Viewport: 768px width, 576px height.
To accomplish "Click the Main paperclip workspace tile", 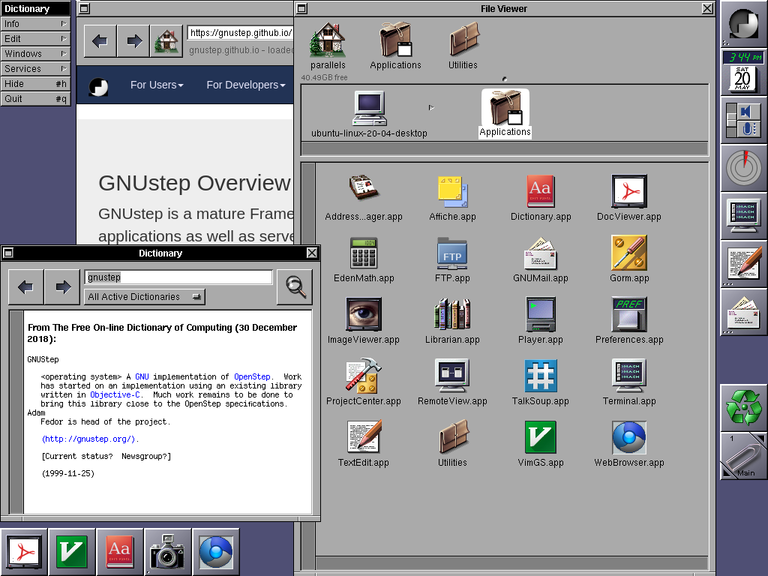I will tap(744, 456).
